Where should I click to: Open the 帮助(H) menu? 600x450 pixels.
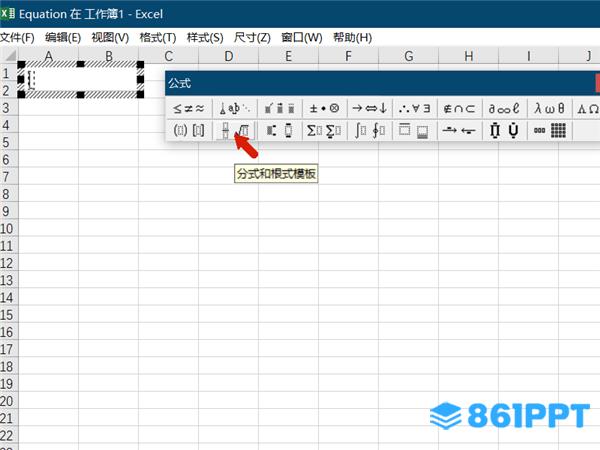352,38
